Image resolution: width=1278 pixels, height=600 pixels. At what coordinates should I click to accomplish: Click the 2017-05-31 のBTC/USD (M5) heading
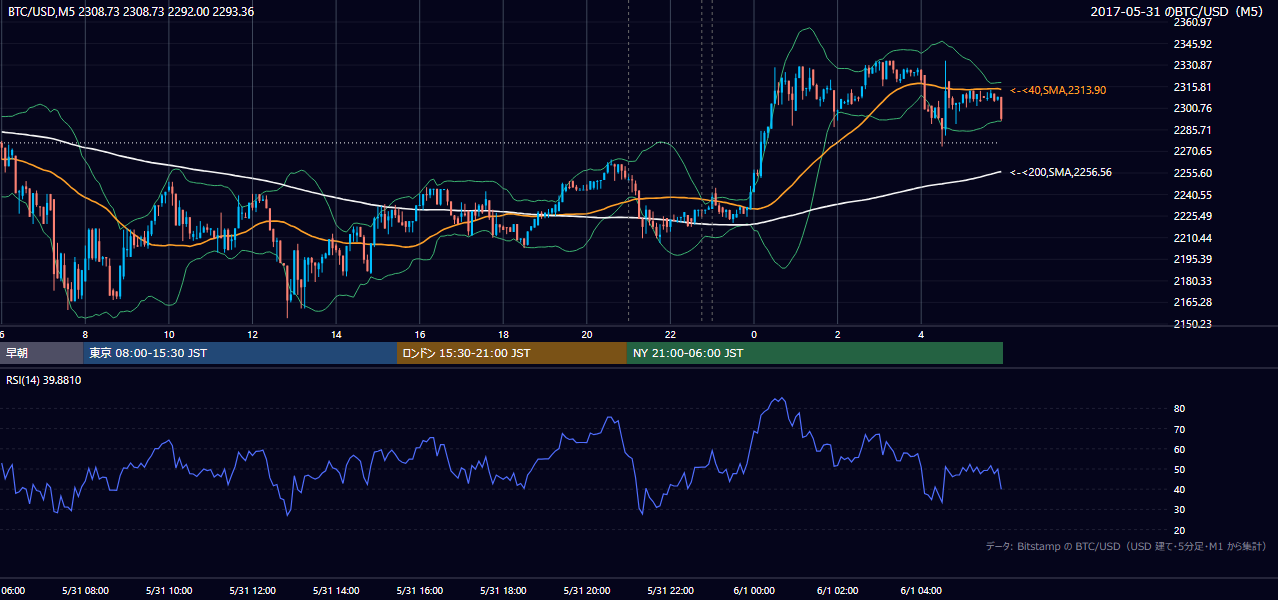point(1178,12)
